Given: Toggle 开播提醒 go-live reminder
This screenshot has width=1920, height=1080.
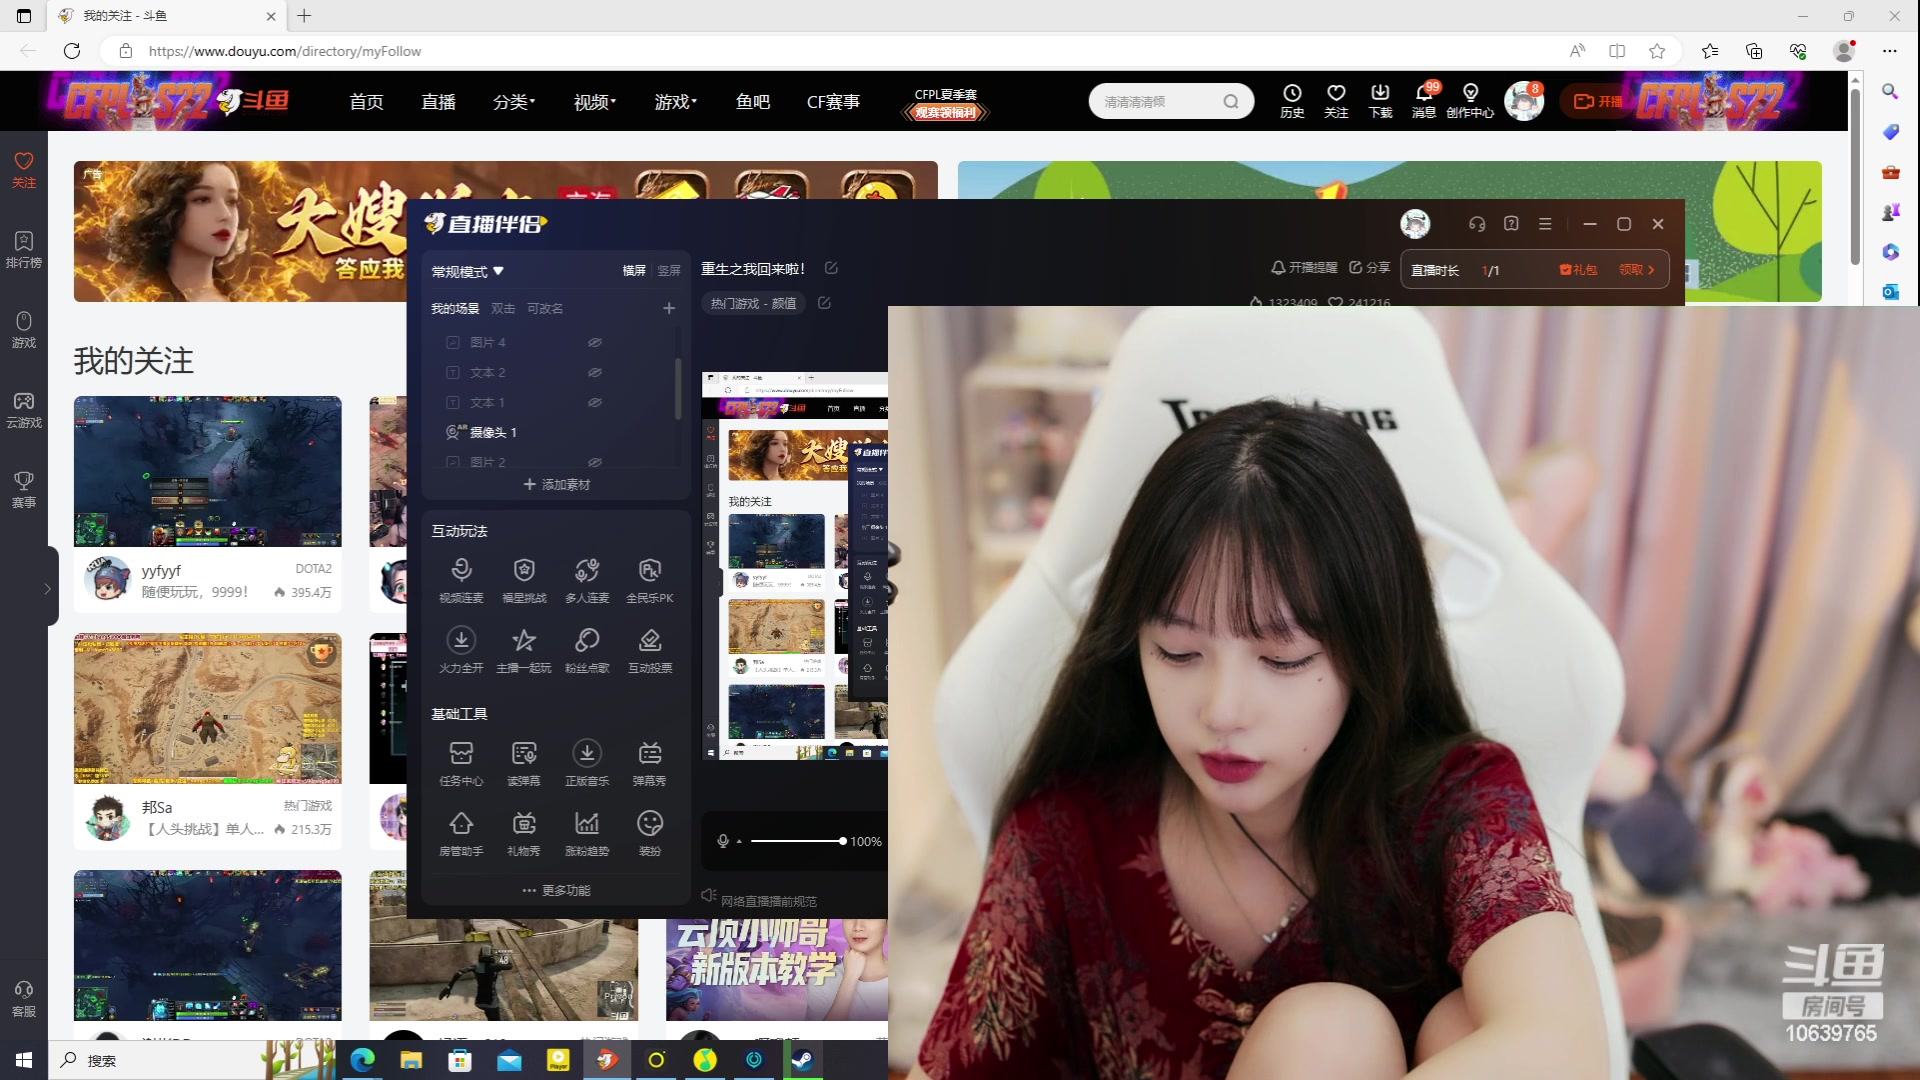Looking at the screenshot, I should [x=1304, y=268].
